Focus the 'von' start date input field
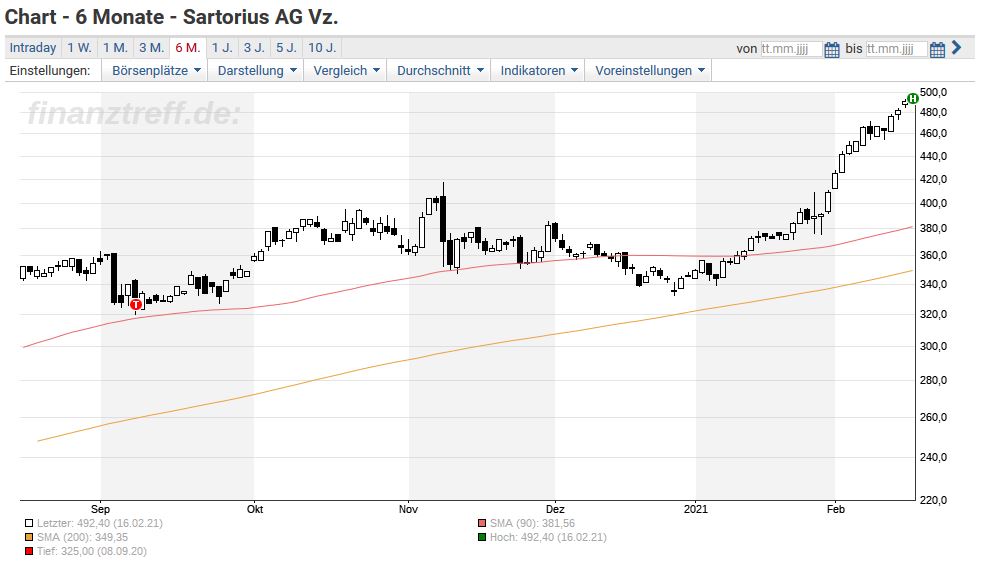Screen dimensions: 984x565 pyautogui.click(x=791, y=49)
